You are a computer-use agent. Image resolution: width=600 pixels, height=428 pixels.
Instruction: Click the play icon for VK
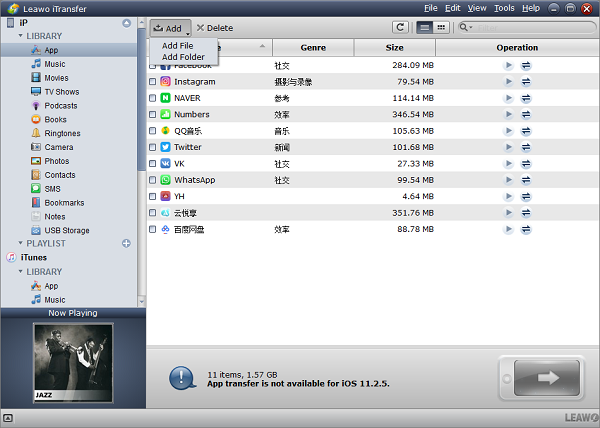508,164
